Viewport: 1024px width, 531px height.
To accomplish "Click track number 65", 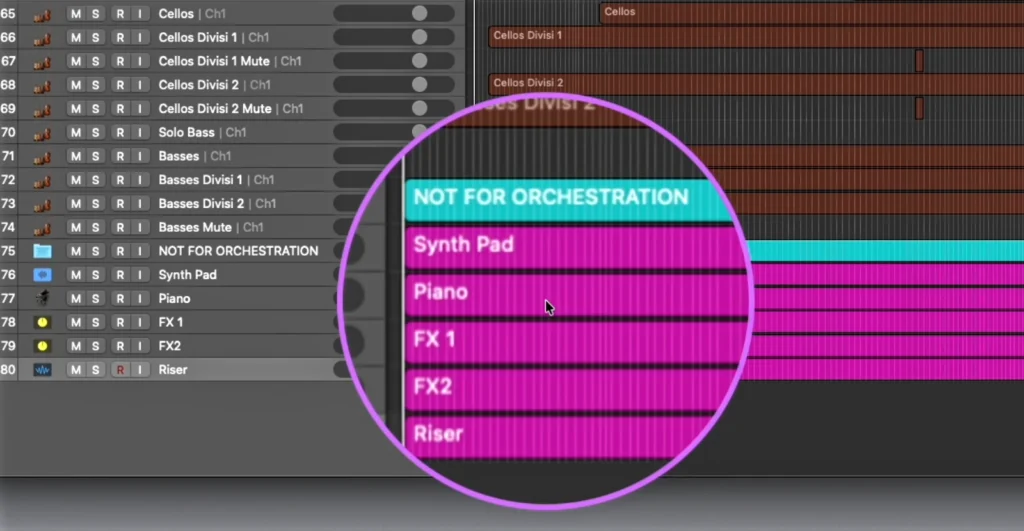I will pos(8,14).
